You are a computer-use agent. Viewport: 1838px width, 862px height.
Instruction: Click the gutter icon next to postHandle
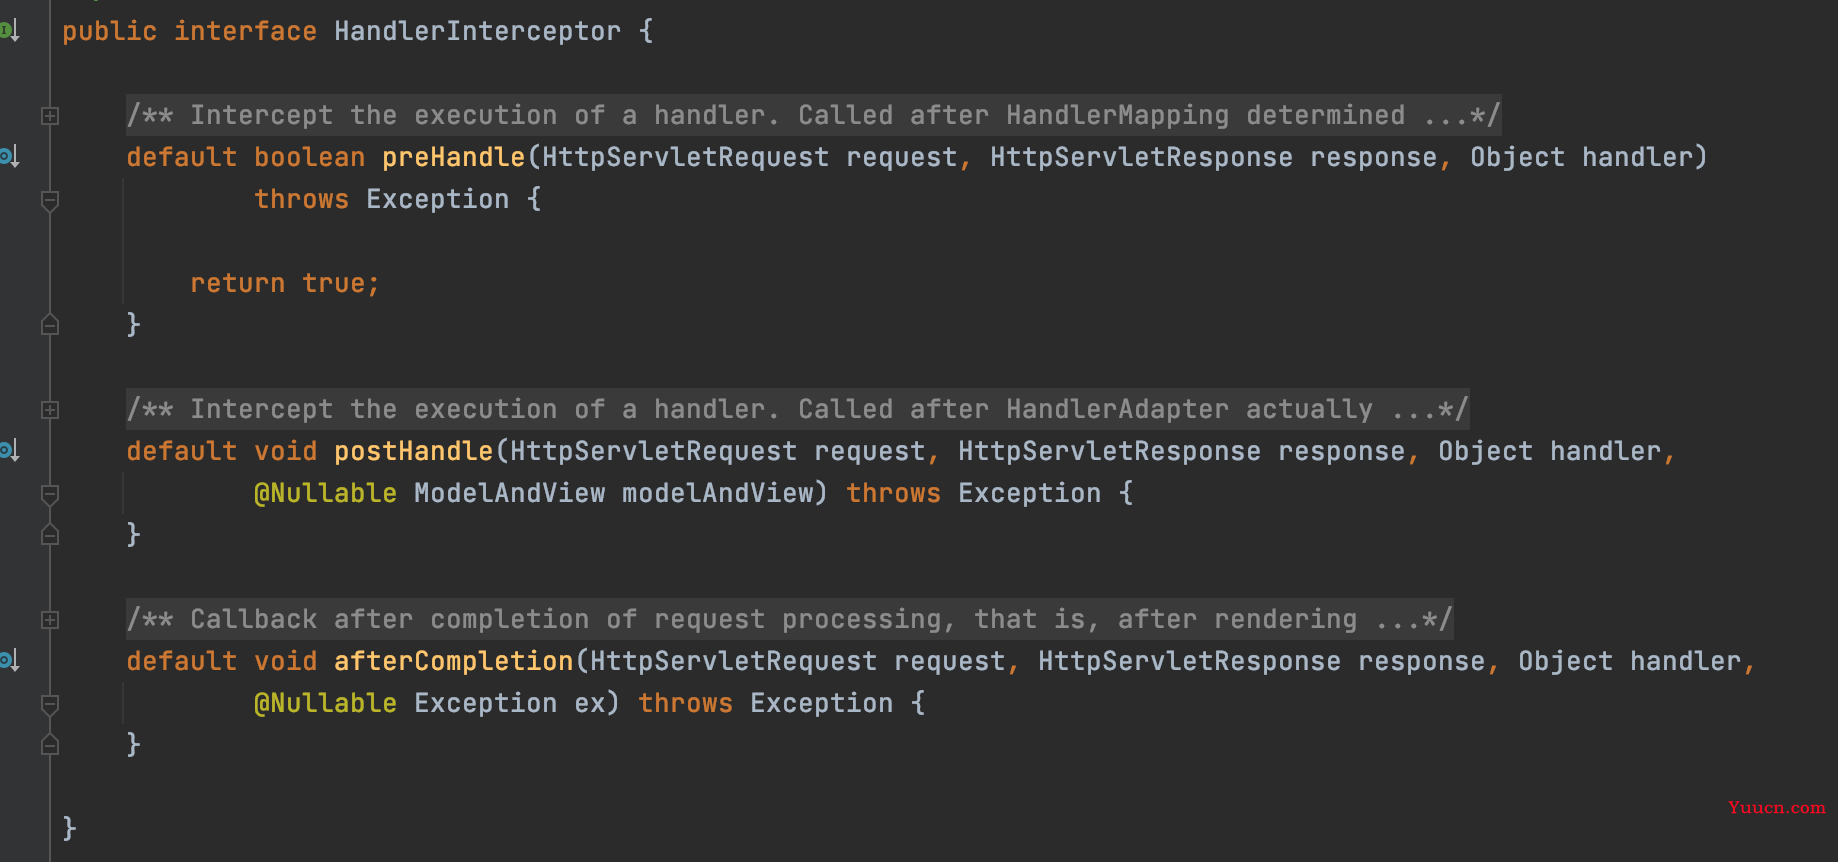pos(9,451)
